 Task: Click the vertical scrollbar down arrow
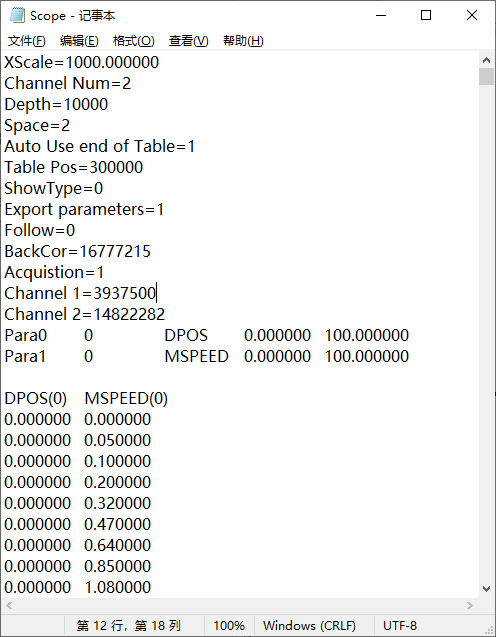click(x=486, y=589)
